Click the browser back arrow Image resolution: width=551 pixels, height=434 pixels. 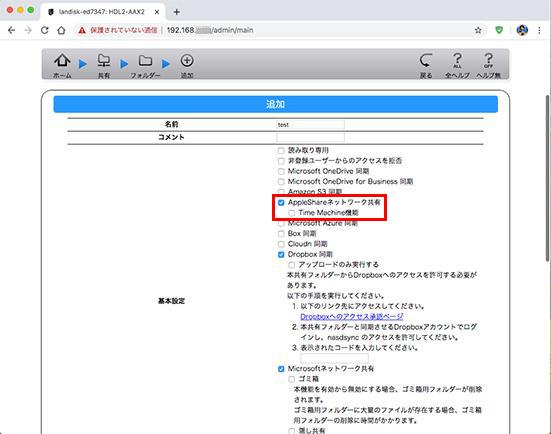pos(11,30)
